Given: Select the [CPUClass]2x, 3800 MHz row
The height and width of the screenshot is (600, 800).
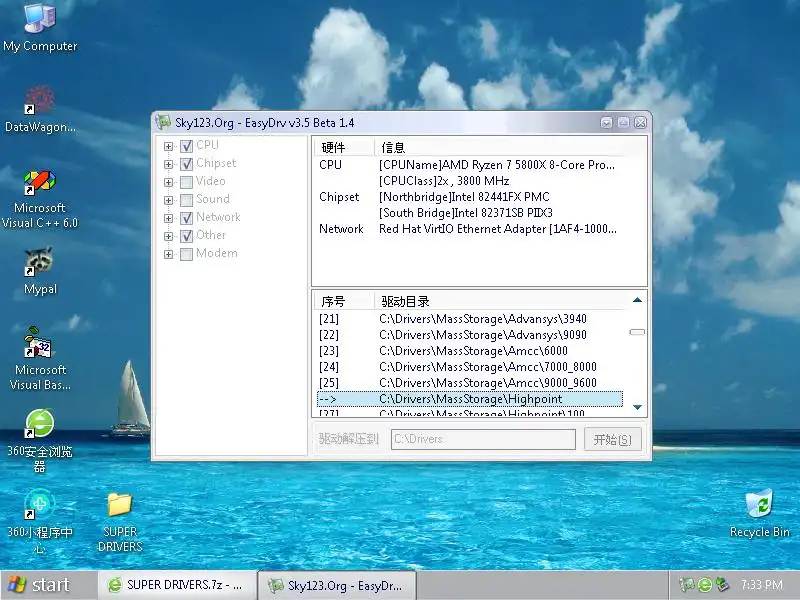Looking at the screenshot, I should [x=468, y=181].
